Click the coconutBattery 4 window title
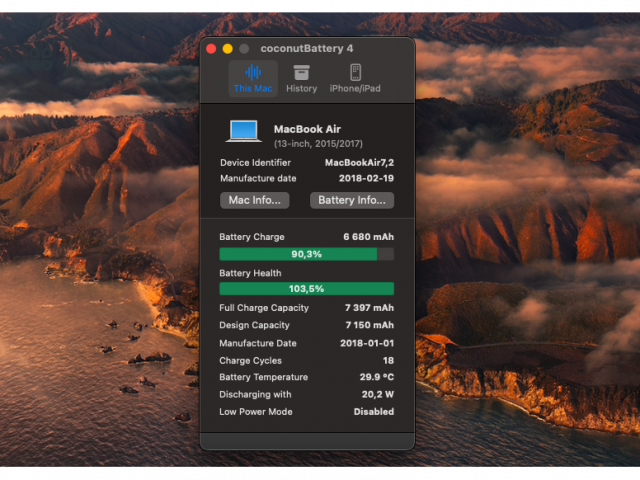640x480 pixels. click(307, 49)
